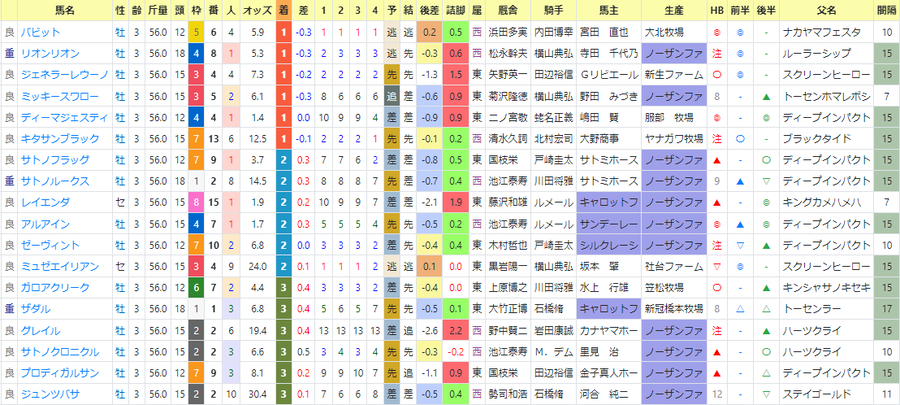Click the 着 column header
Viewport: 900px width, 405px height.
point(284,10)
